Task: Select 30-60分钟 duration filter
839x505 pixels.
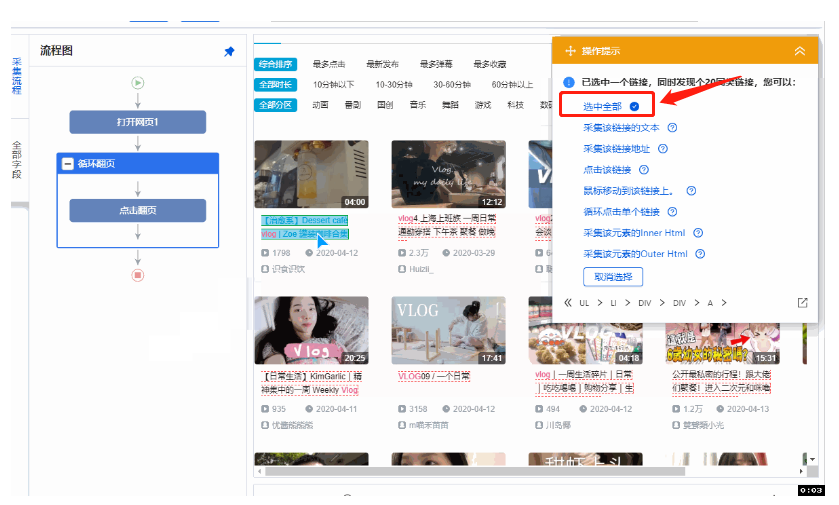Action: [x=452, y=85]
